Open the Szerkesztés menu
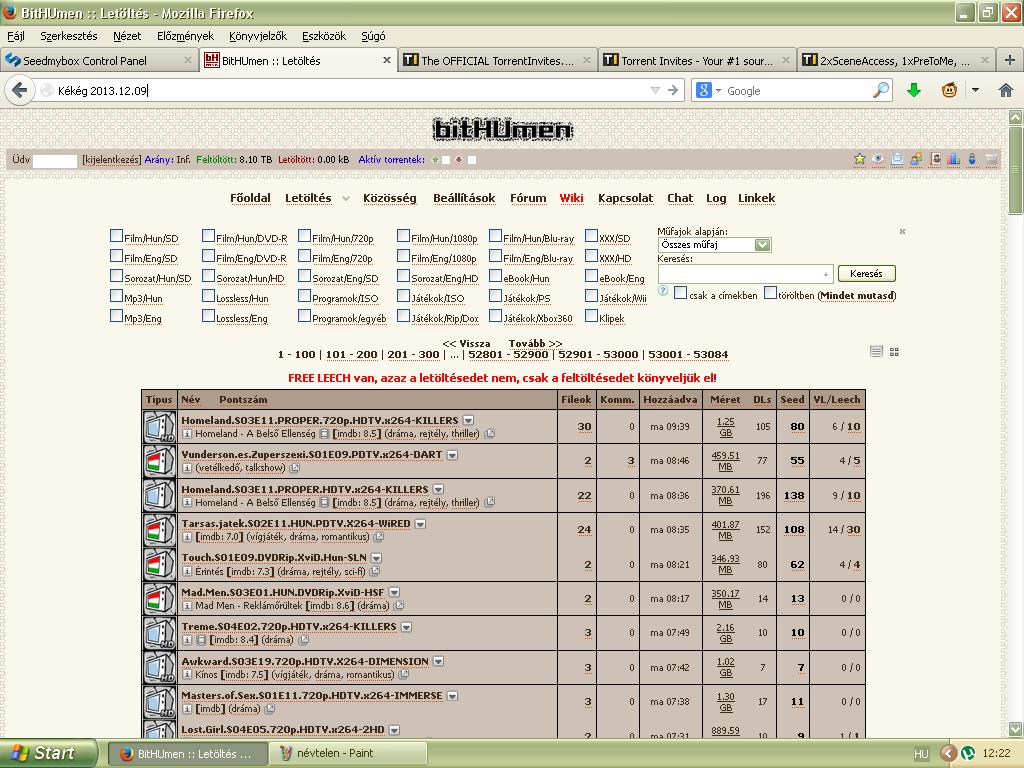1024x768 pixels. (69, 36)
